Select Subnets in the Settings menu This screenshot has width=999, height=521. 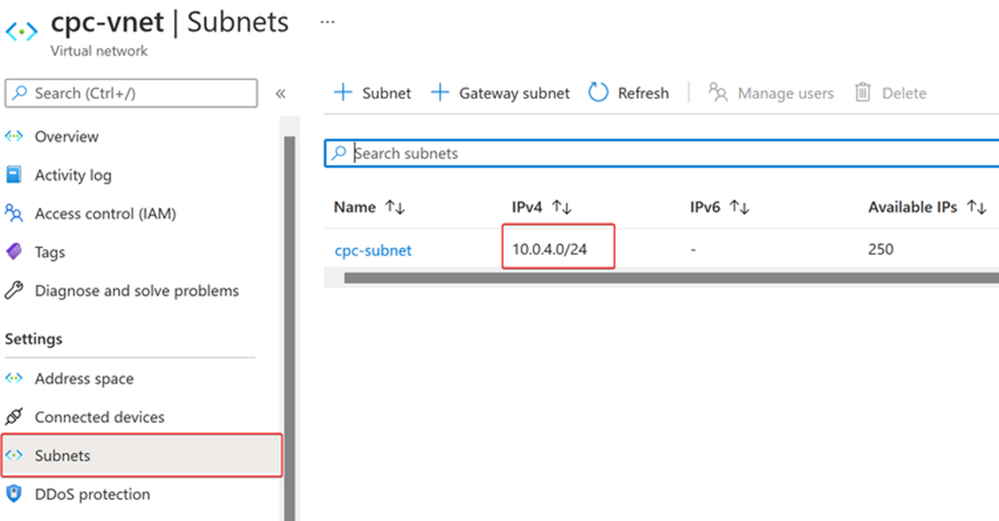[x=141, y=455]
